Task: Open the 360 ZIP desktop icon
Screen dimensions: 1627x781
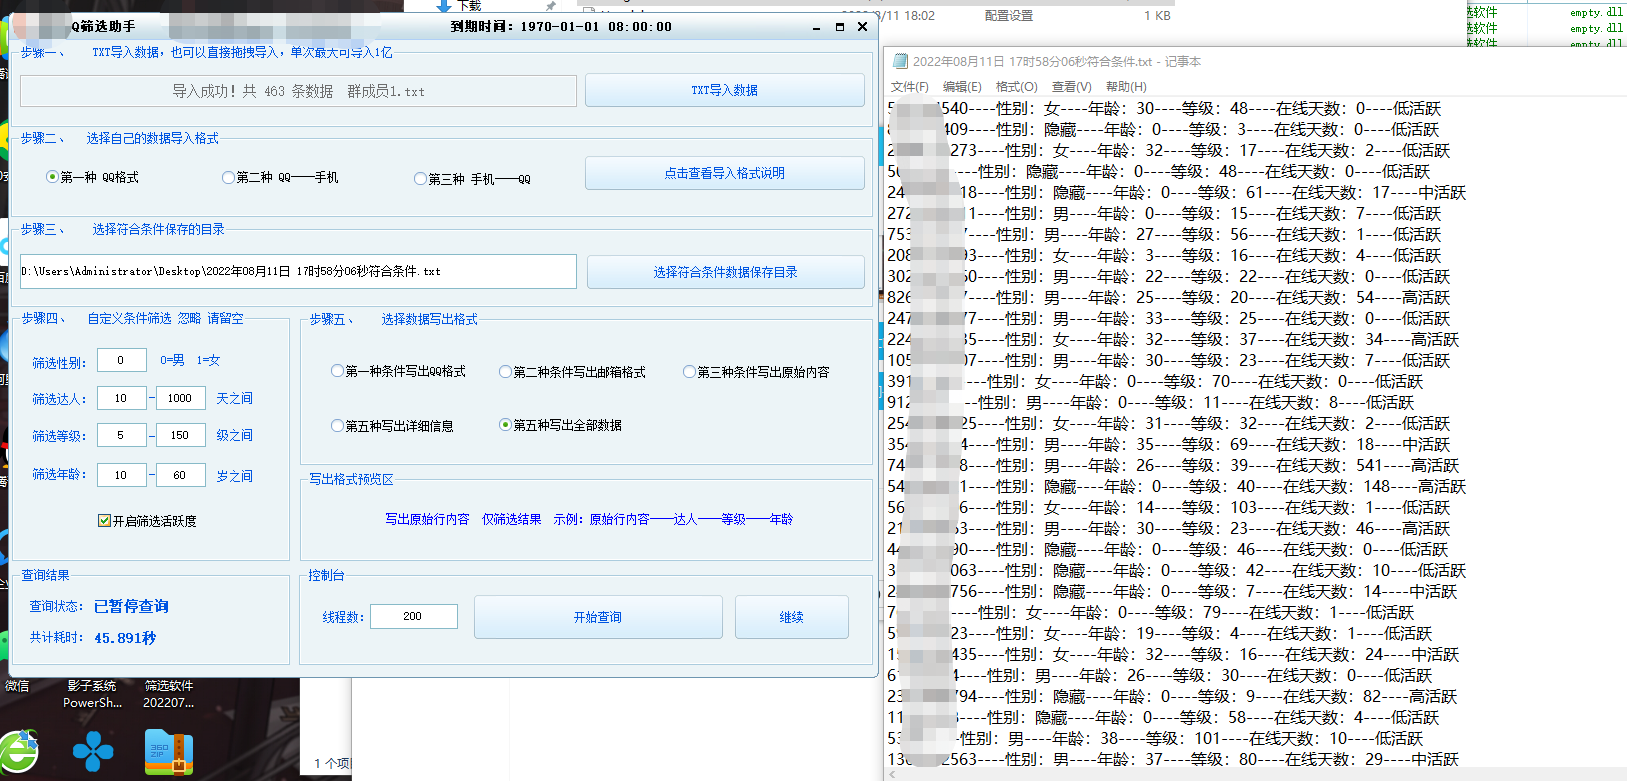Action: pos(169,753)
